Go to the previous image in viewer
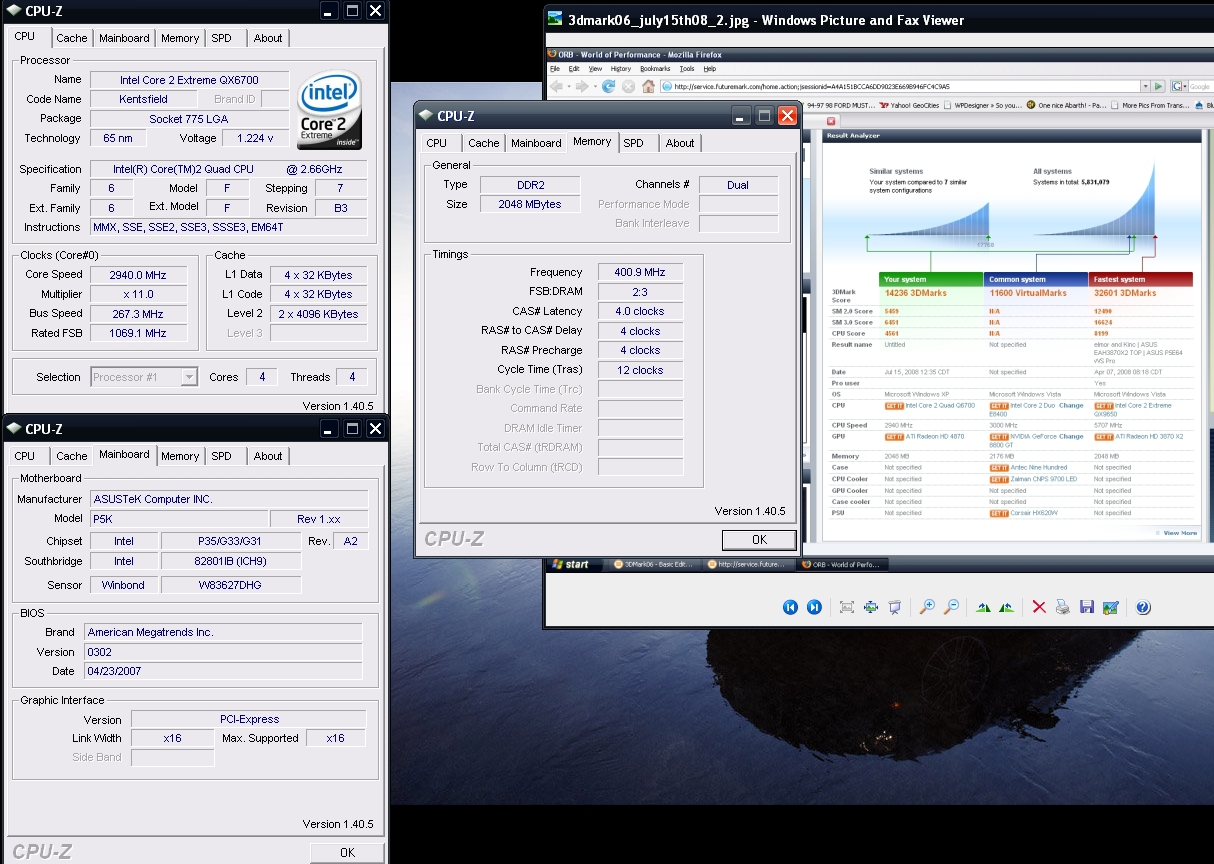 point(790,607)
